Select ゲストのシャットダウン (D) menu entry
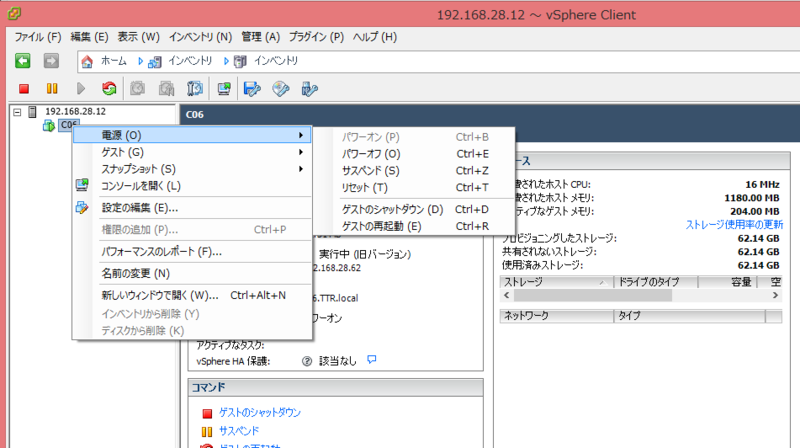The width and height of the screenshot is (800, 448). pos(414,209)
